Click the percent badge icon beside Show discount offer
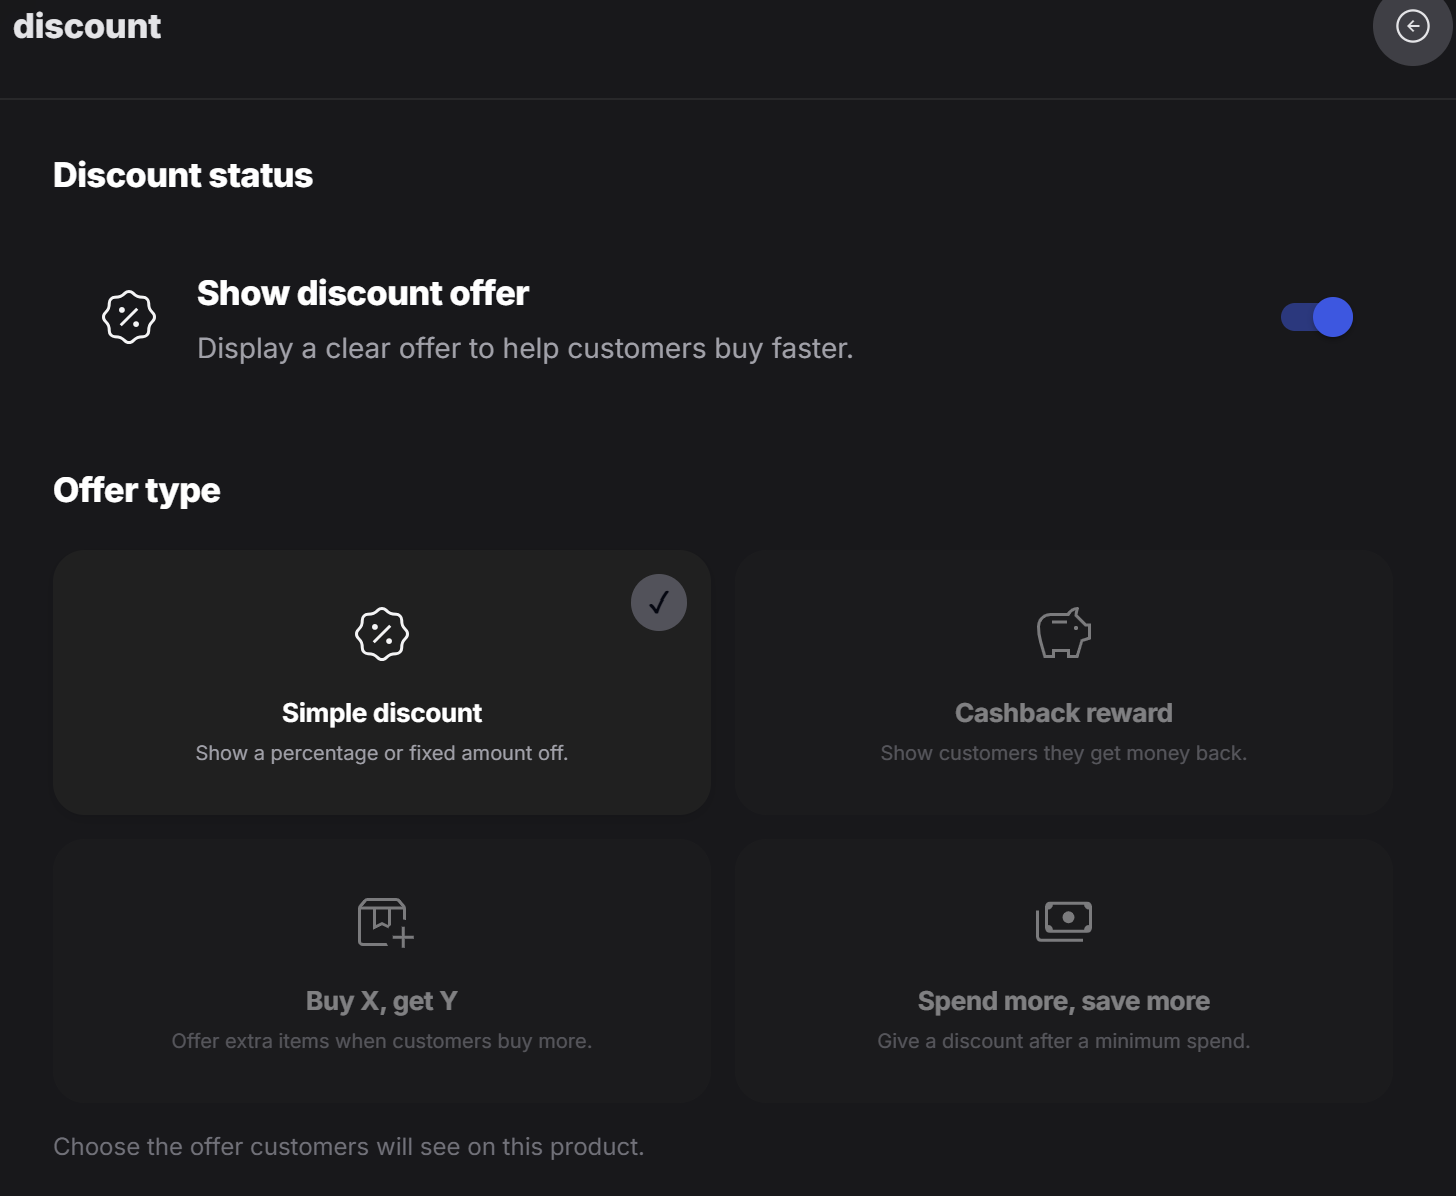Viewport: 1456px width, 1196px height. [x=129, y=317]
